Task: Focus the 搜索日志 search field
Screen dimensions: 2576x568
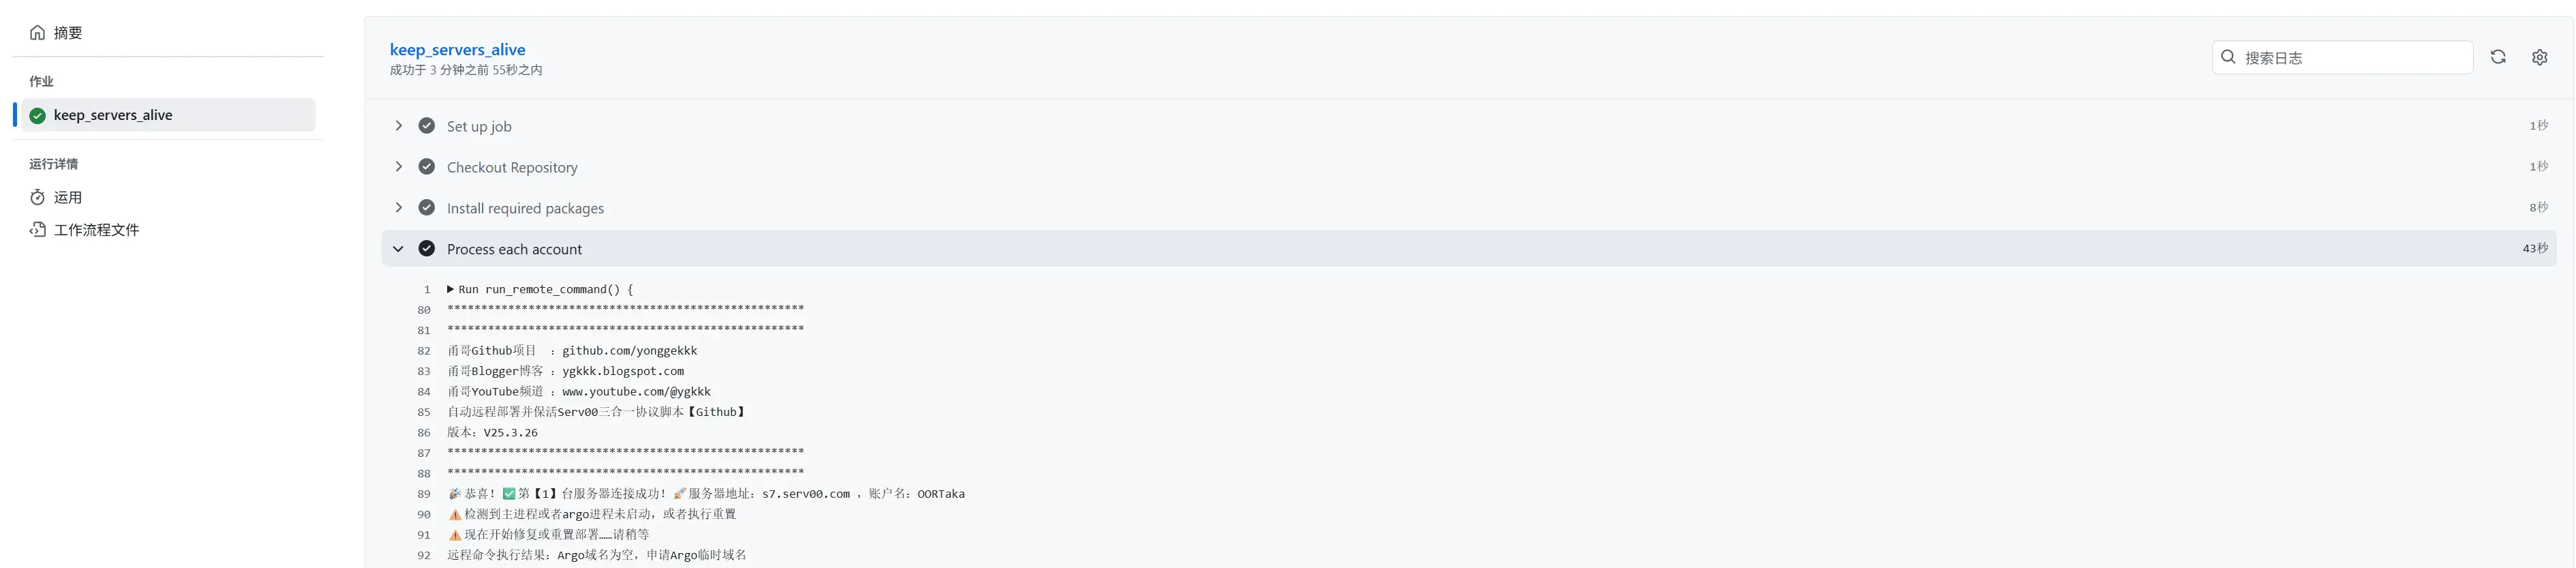Action: [2342, 57]
